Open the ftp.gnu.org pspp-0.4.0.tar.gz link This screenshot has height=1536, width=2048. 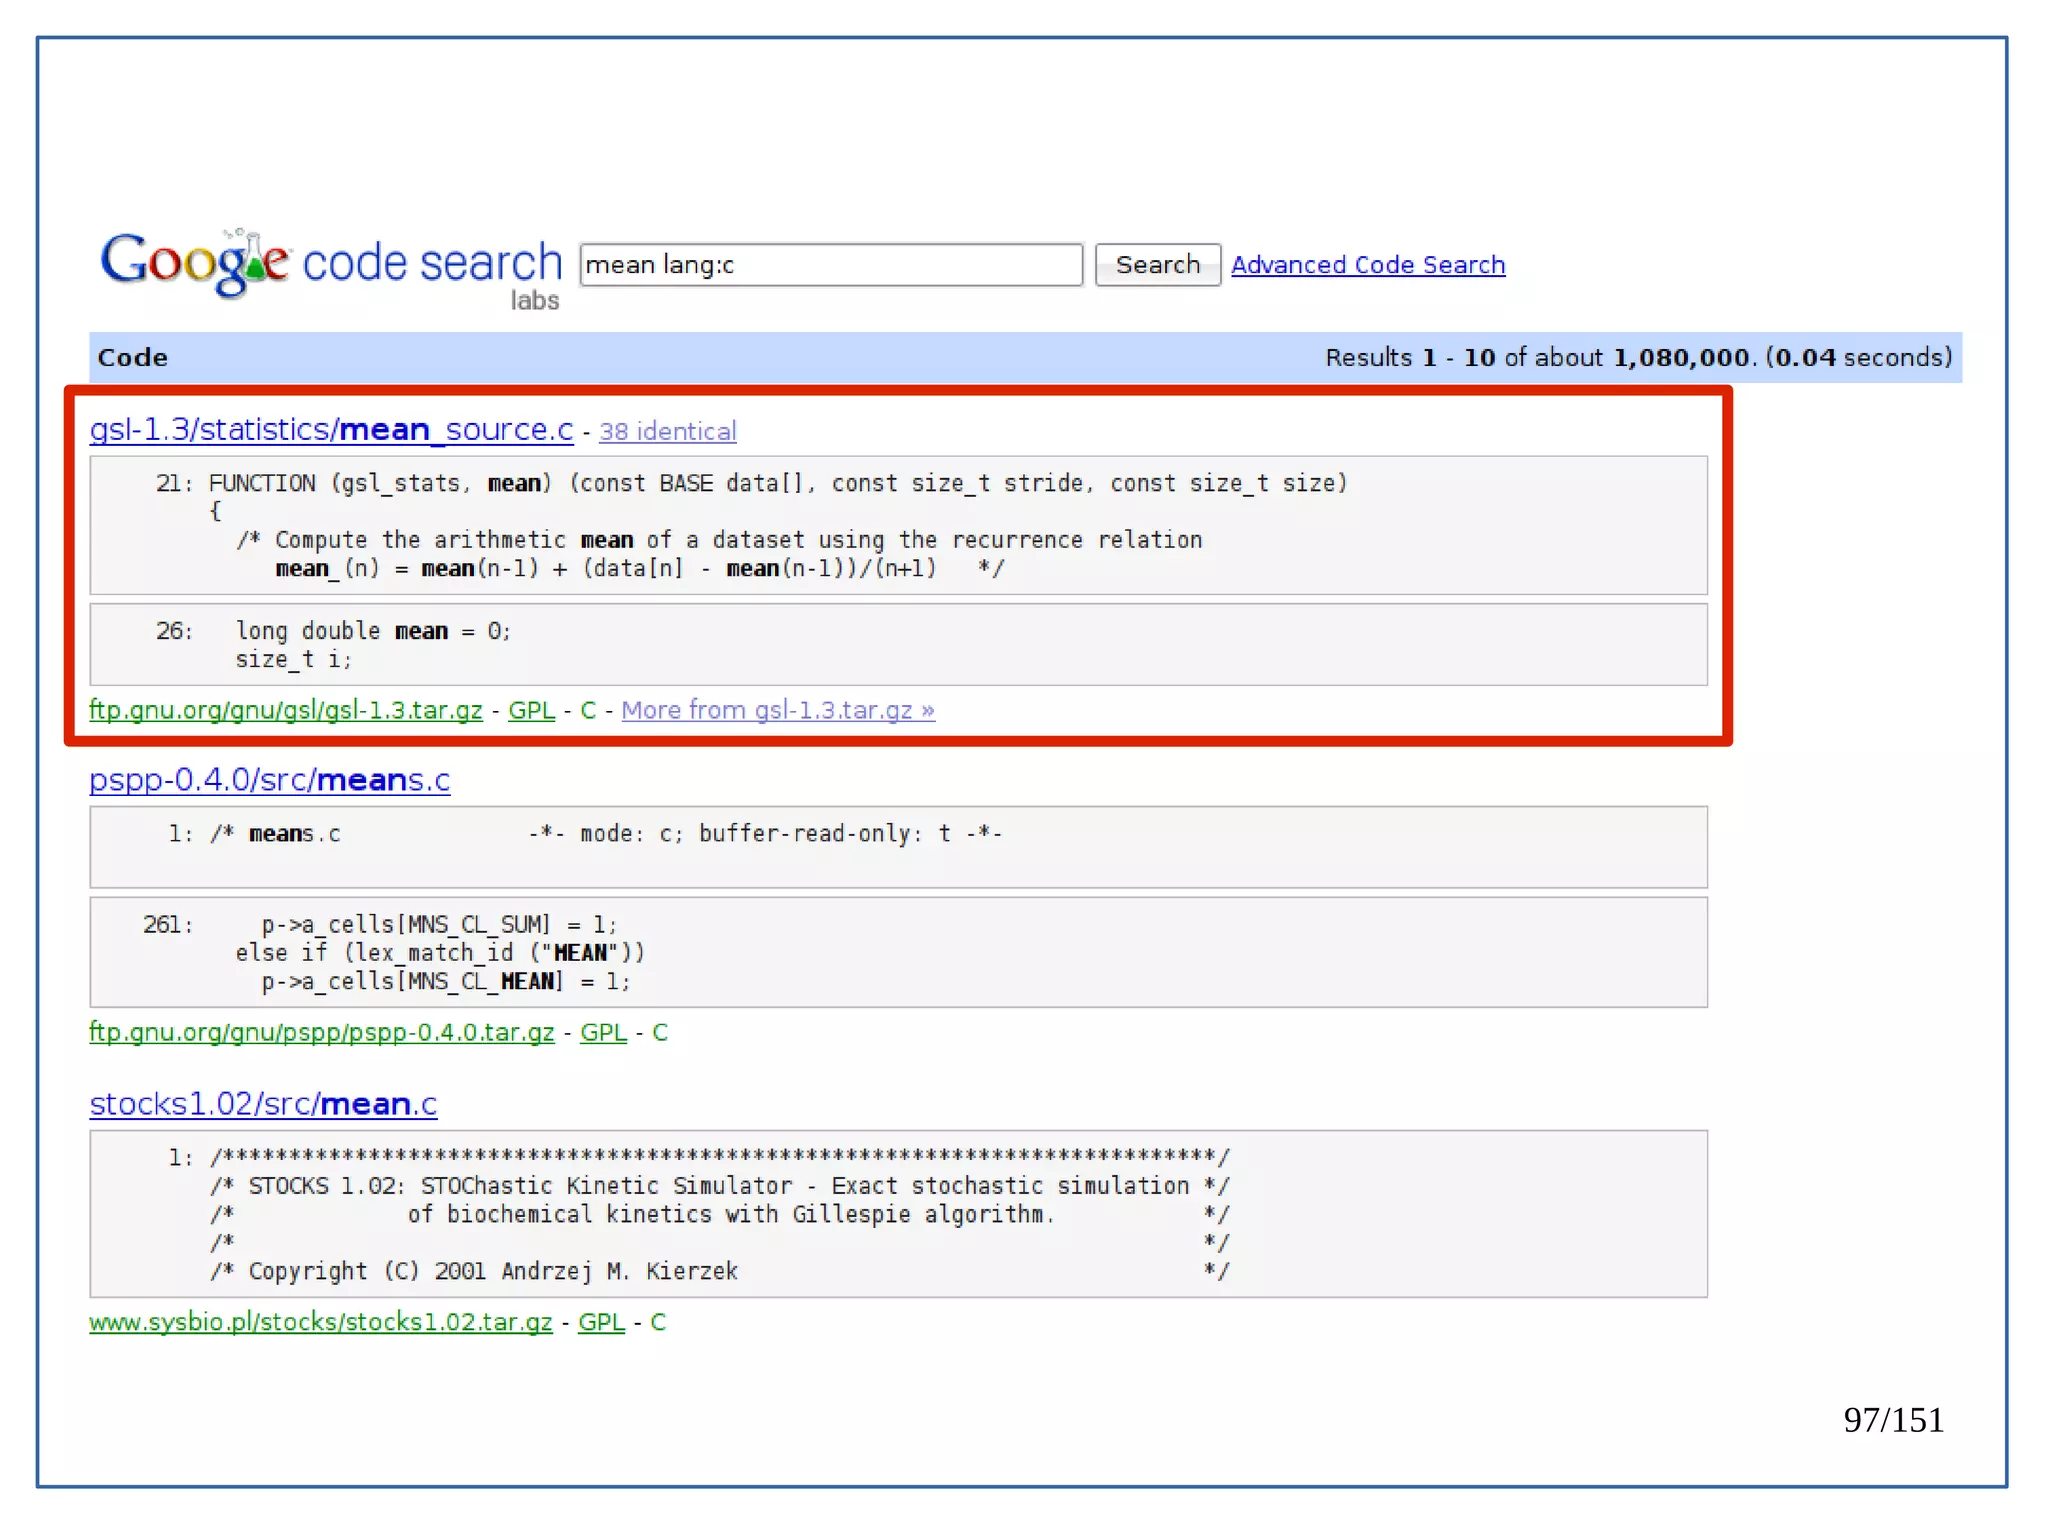click(321, 1032)
